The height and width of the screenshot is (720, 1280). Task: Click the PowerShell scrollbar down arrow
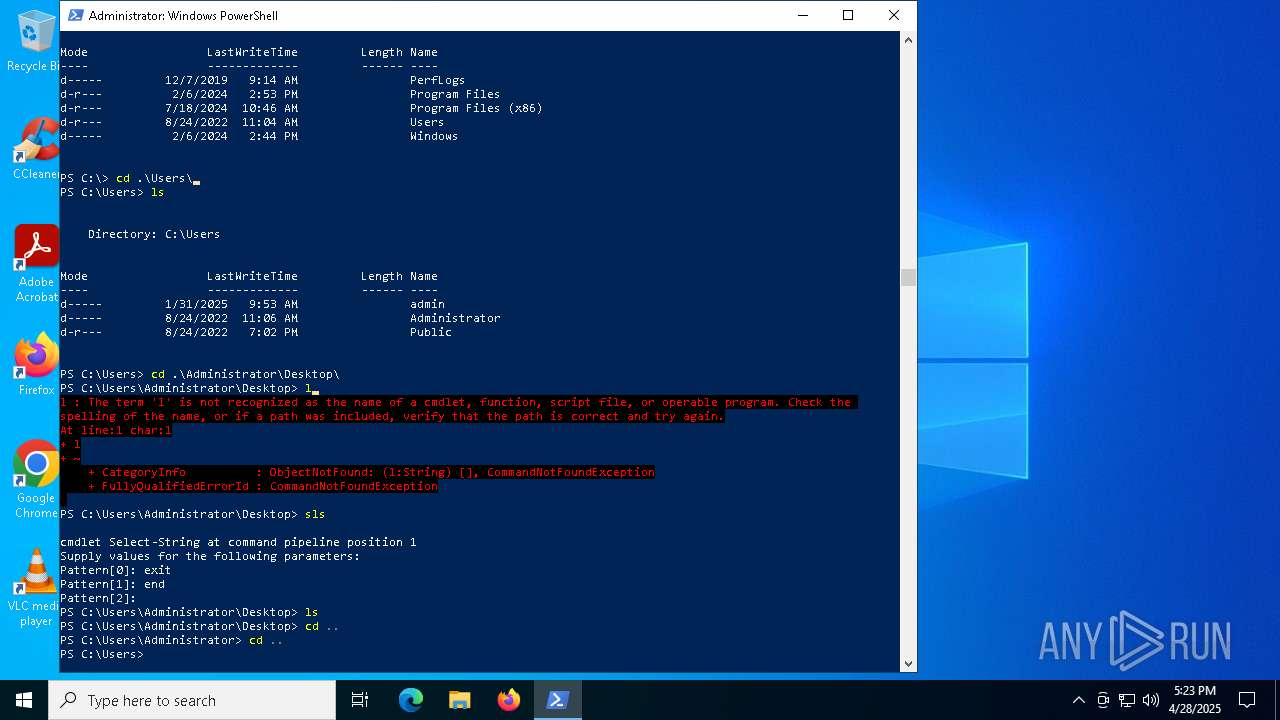tap(908, 663)
